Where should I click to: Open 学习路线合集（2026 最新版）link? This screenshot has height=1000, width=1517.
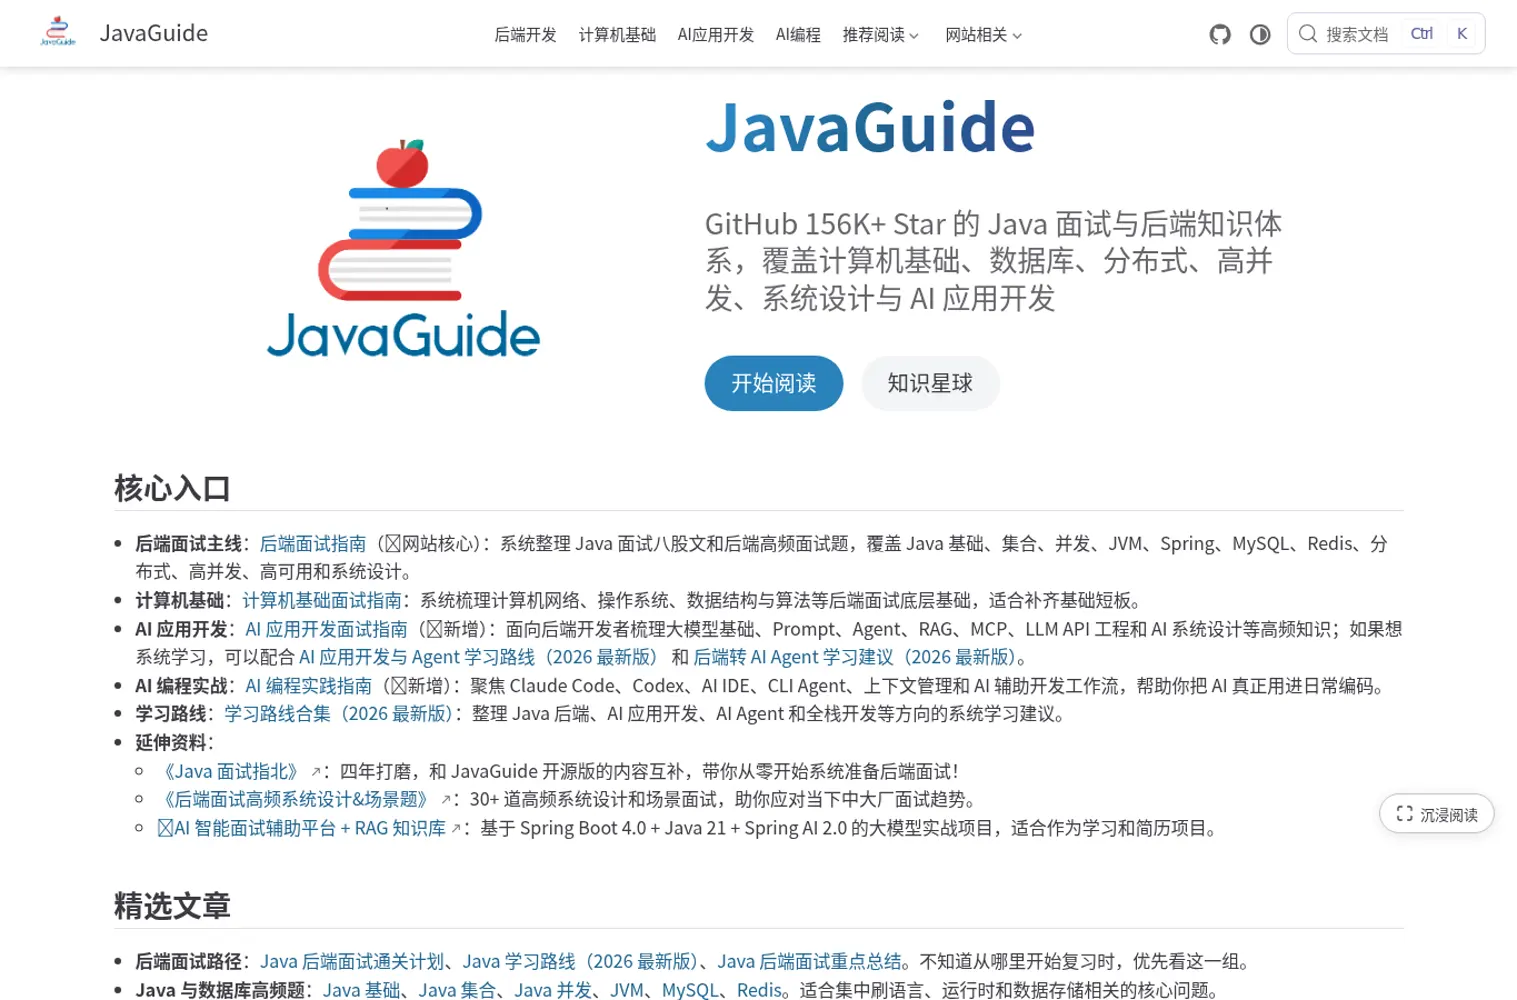[x=338, y=715]
